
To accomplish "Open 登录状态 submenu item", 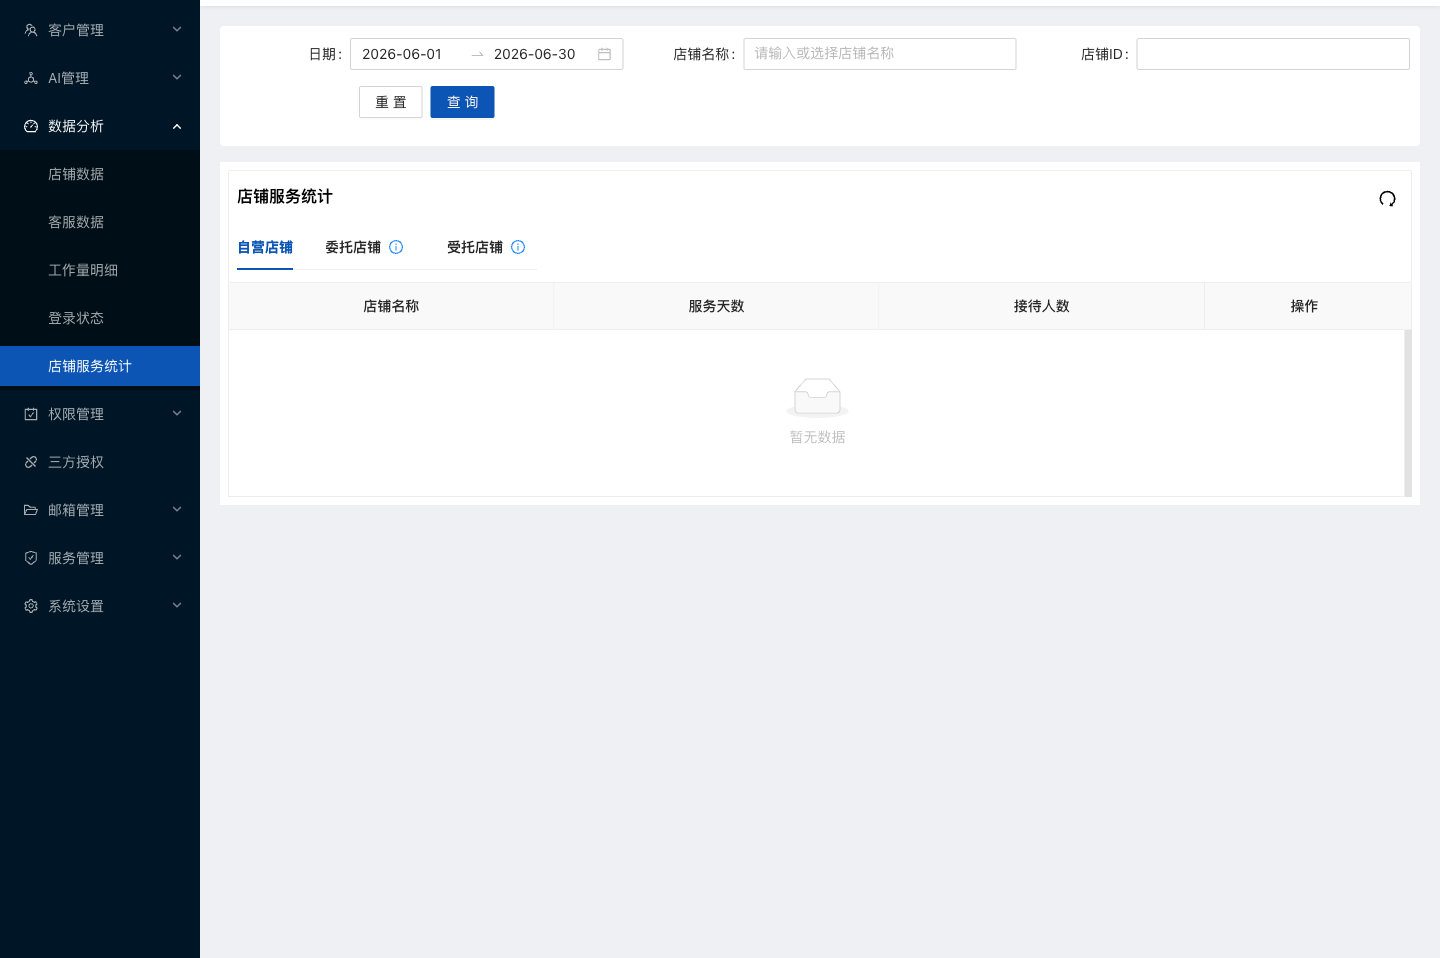I will pyautogui.click(x=100, y=318).
